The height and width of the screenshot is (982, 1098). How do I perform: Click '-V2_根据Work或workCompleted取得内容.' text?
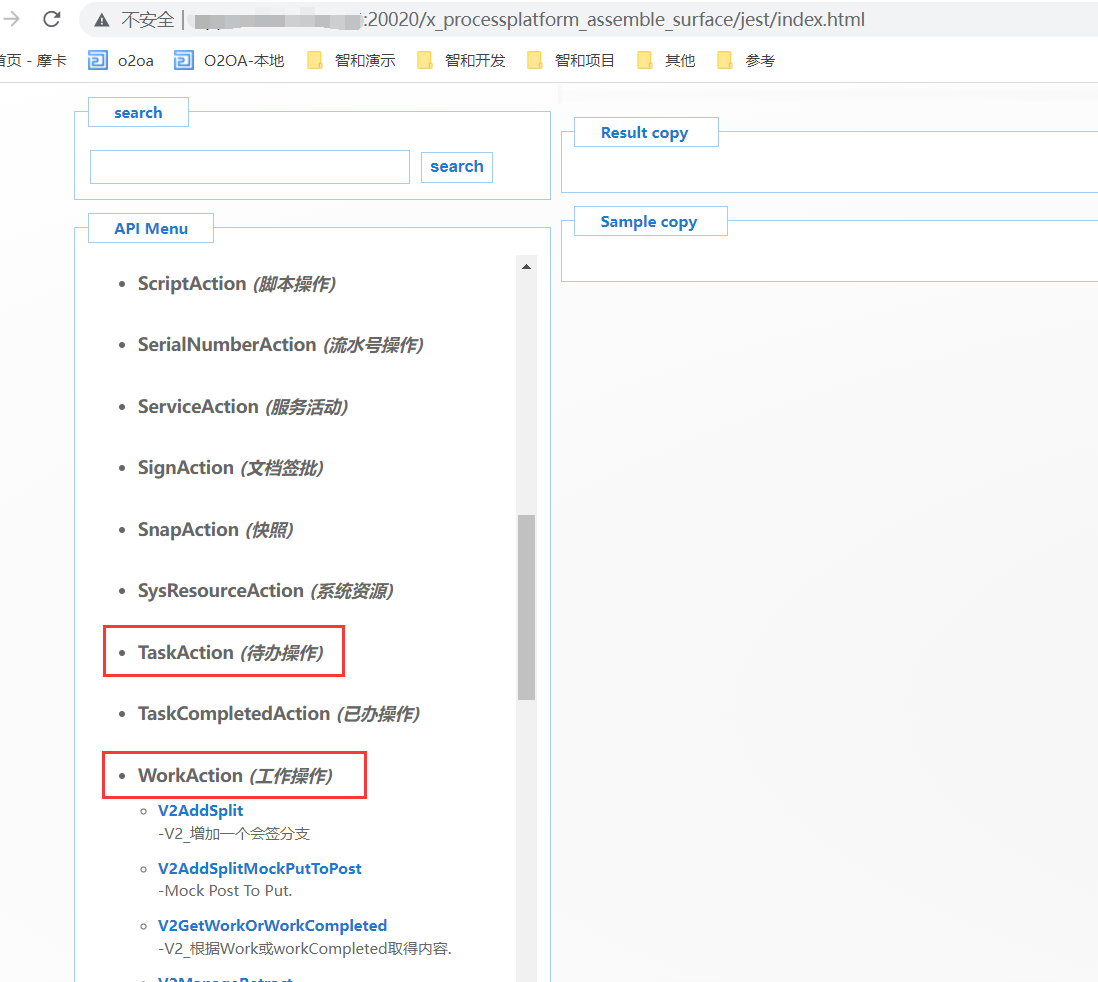pyautogui.click(x=305, y=948)
